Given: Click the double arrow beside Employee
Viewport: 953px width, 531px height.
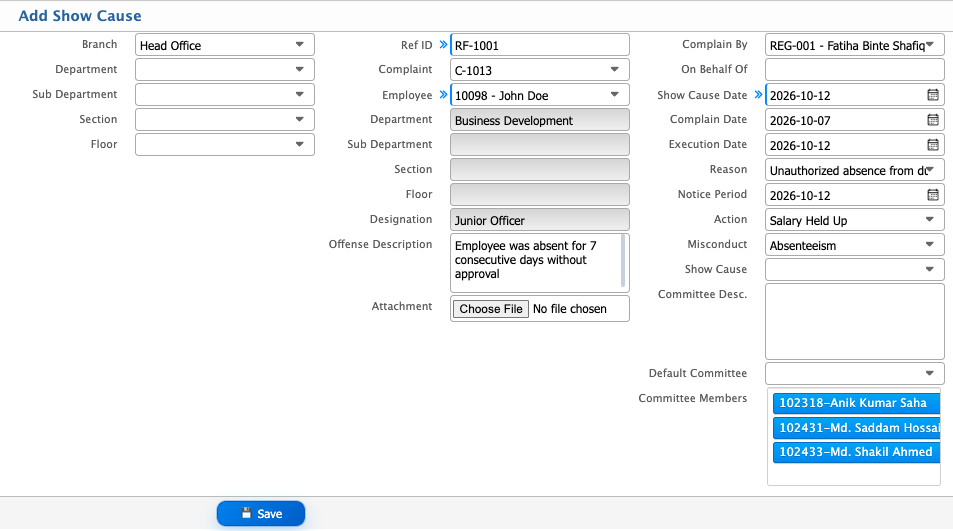Looking at the screenshot, I should pos(443,94).
